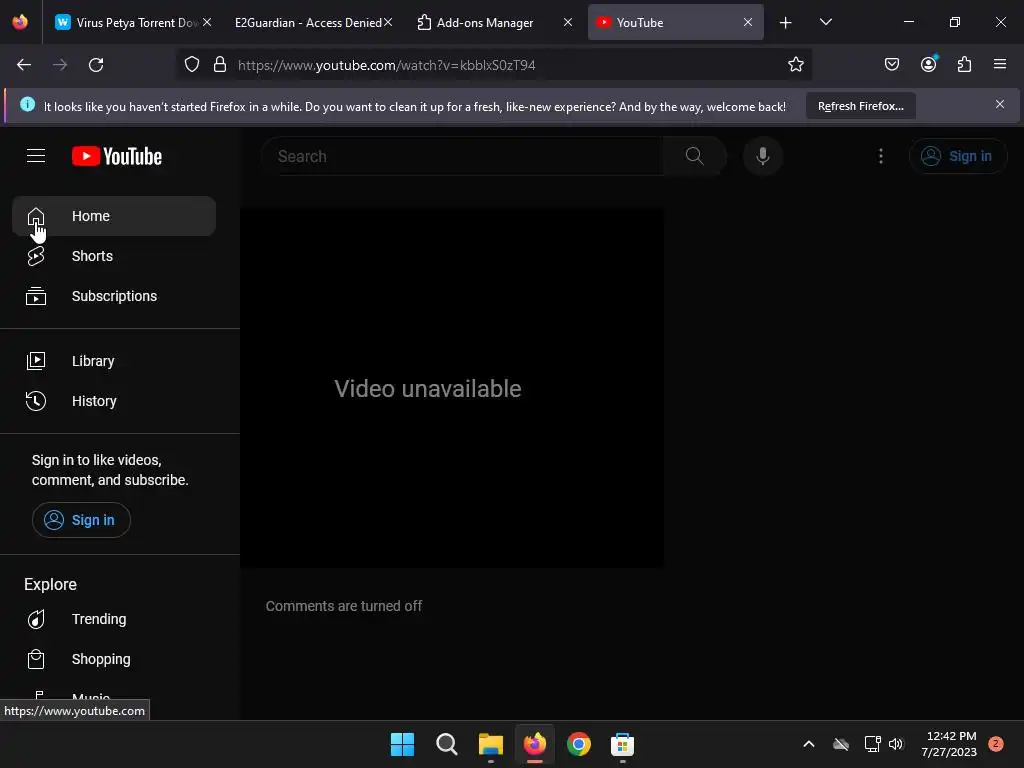Viewport: 1024px width, 768px height.
Task: Open Firefox account icon
Action: click(928, 65)
